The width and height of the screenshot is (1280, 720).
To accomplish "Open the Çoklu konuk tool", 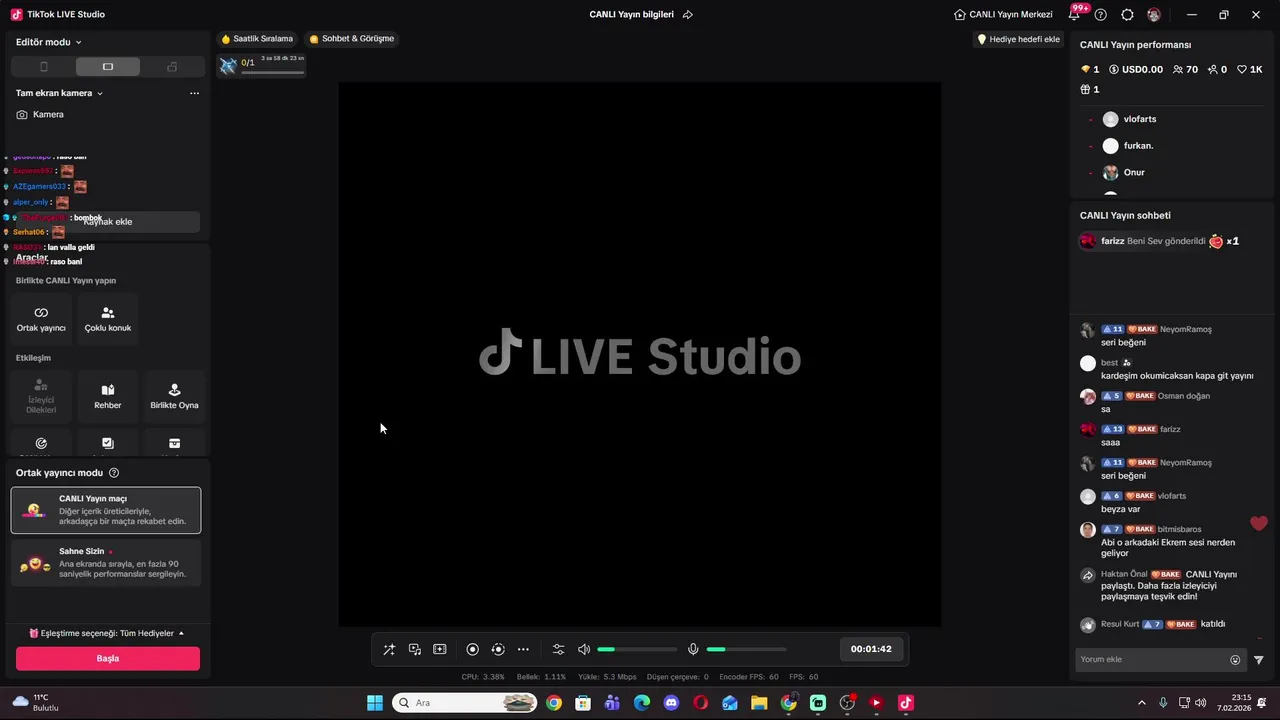I will coord(108,319).
